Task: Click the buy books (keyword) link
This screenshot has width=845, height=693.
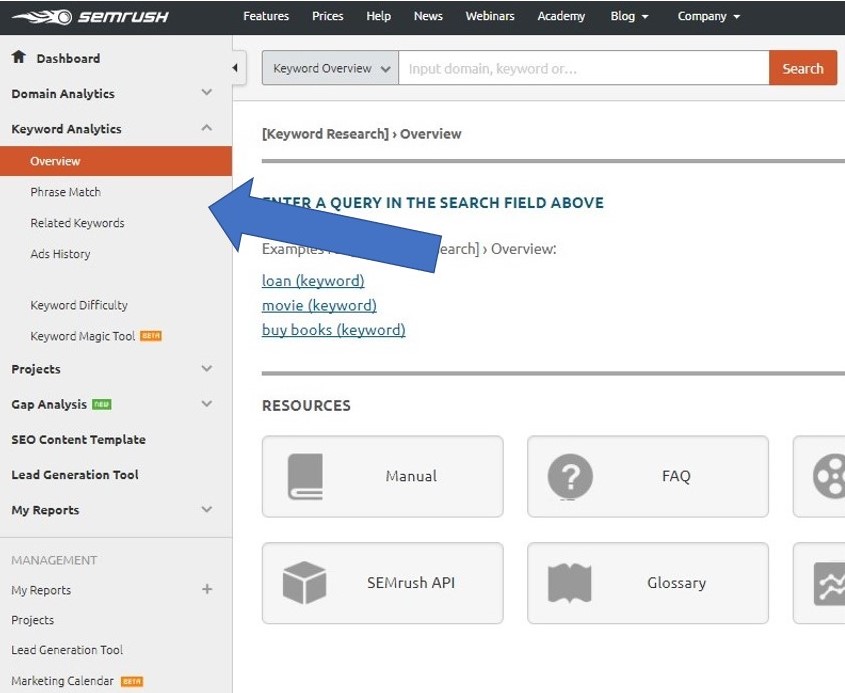Action: [x=334, y=330]
